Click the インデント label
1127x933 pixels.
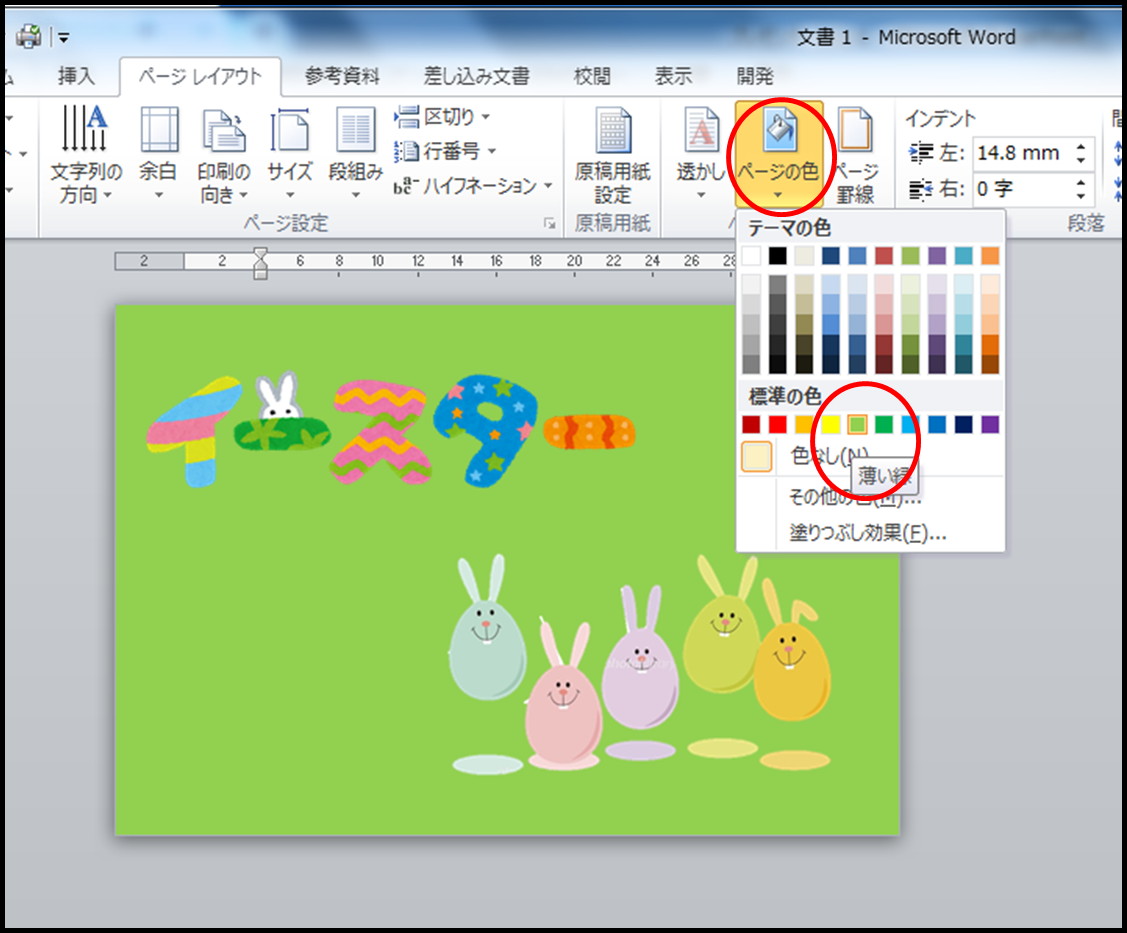click(x=940, y=118)
